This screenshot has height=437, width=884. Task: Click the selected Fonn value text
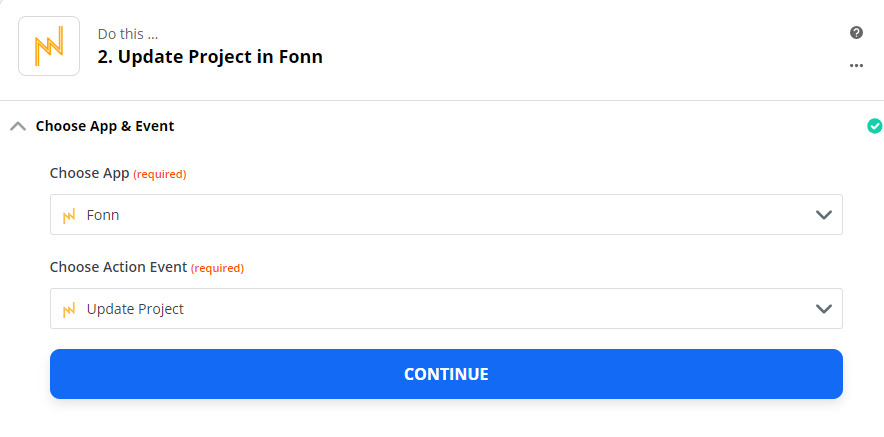pos(103,215)
